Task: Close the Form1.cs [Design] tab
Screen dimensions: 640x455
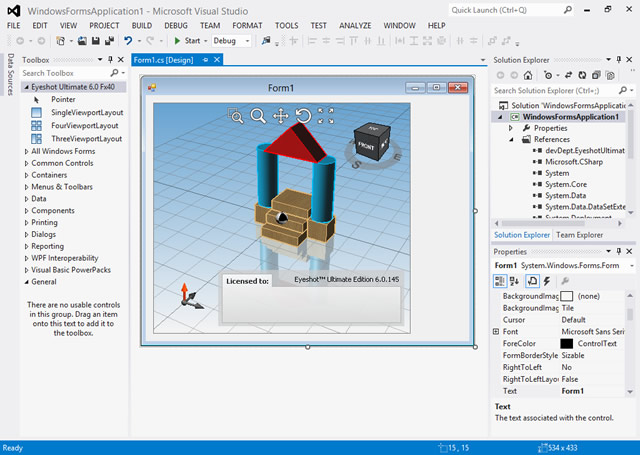Action: [217, 60]
